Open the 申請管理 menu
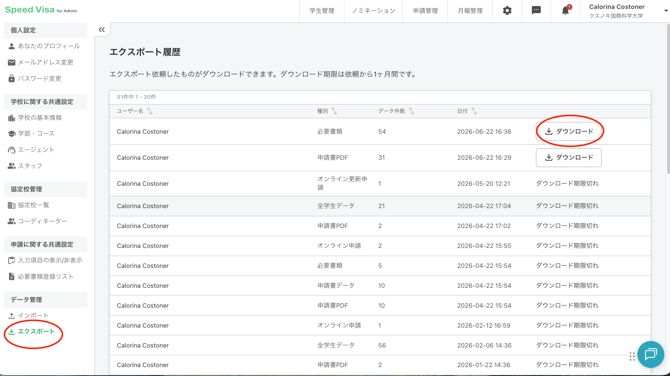The image size is (670, 376). [425, 11]
